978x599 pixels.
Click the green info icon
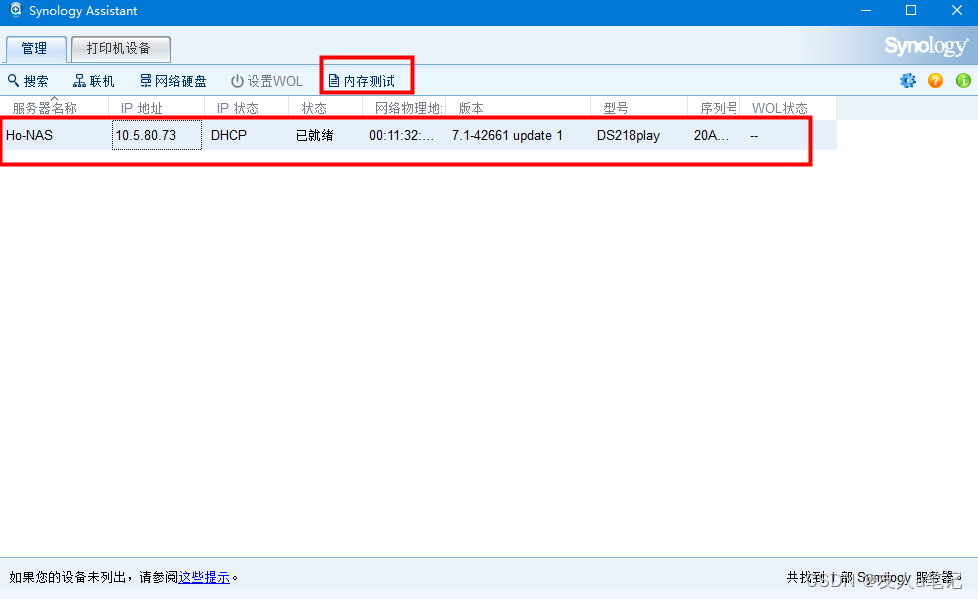pos(962,80)
